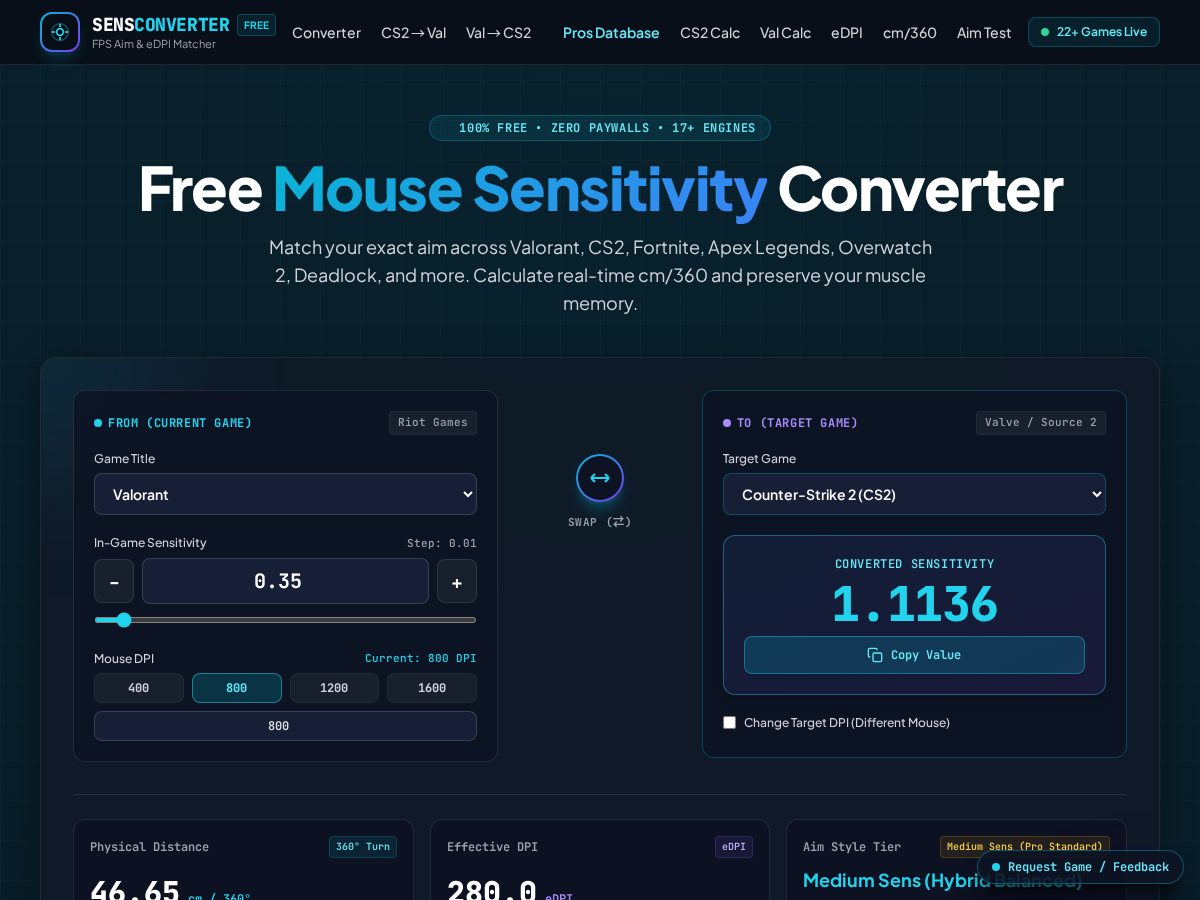
Task: Select the 800 DPI preset button
Action: point(237,688)
